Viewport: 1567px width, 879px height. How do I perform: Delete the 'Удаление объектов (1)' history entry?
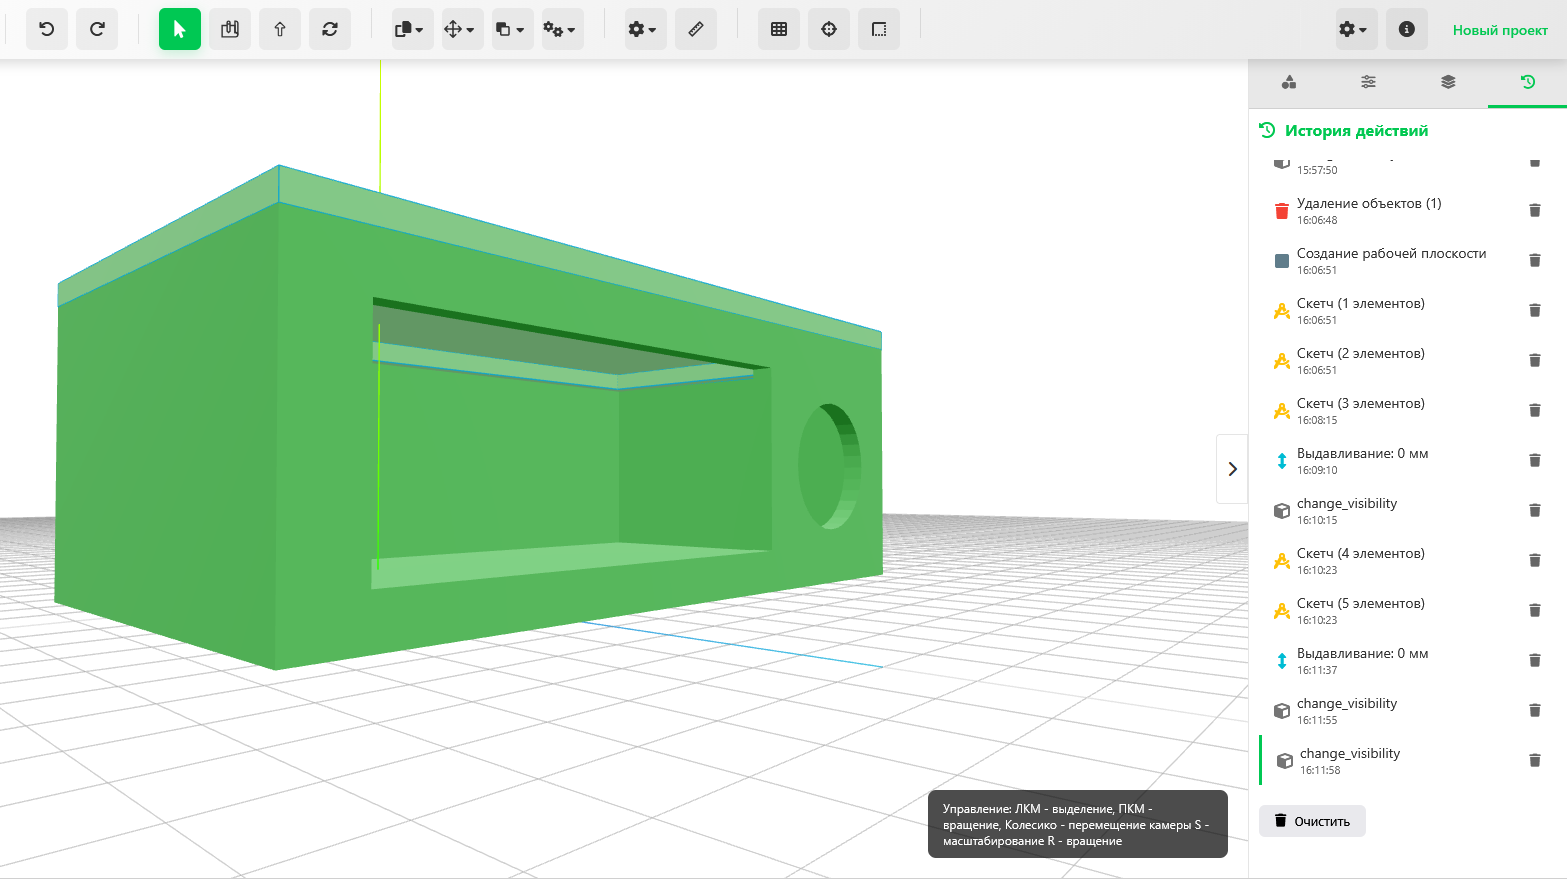[x=1534, y=210]
